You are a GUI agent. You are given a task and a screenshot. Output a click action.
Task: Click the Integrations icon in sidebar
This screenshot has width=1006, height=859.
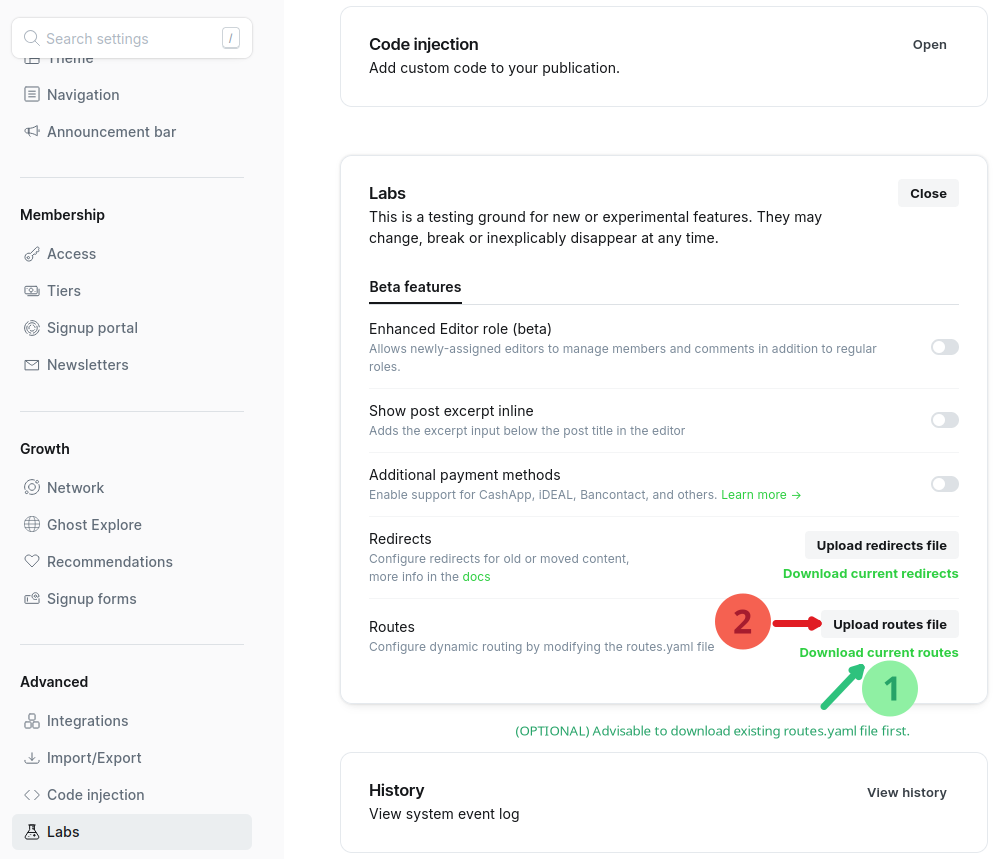pyautogui.click(x=32, y=721)
